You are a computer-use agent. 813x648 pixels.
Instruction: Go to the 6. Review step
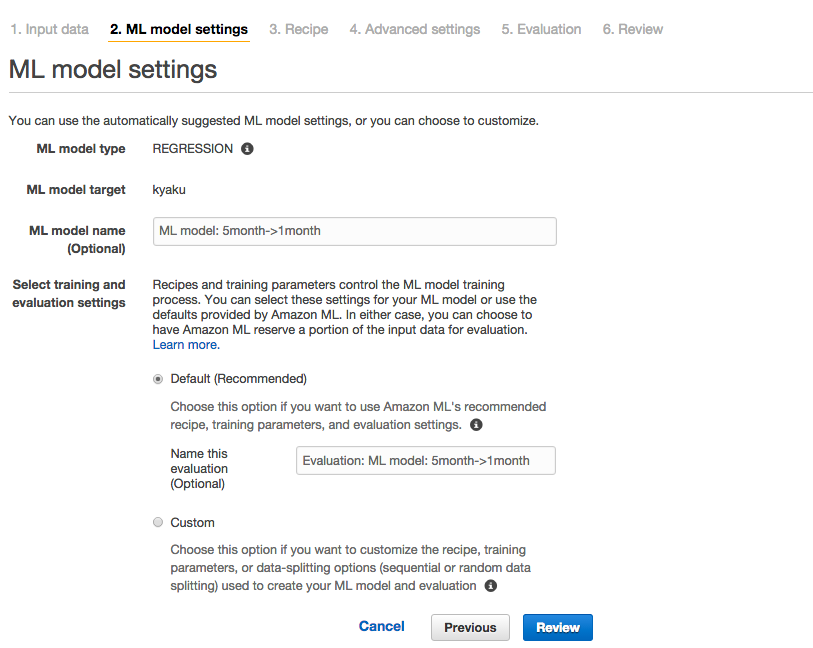click(x=633, y=29)
